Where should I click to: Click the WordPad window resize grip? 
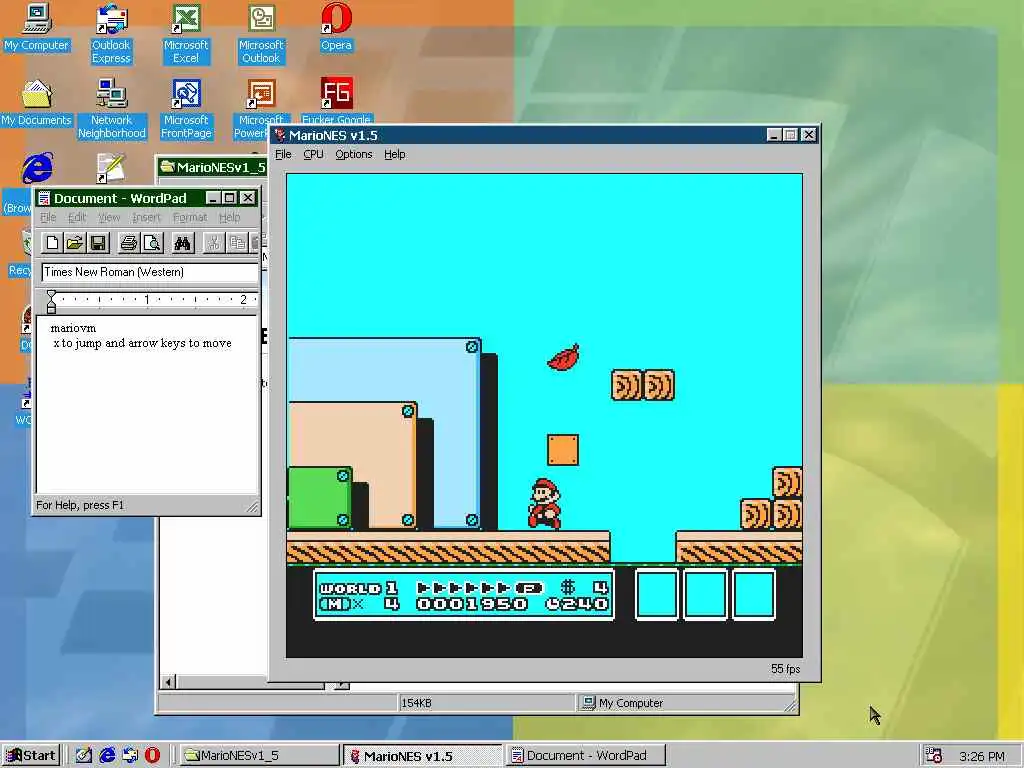click(252, 506)
